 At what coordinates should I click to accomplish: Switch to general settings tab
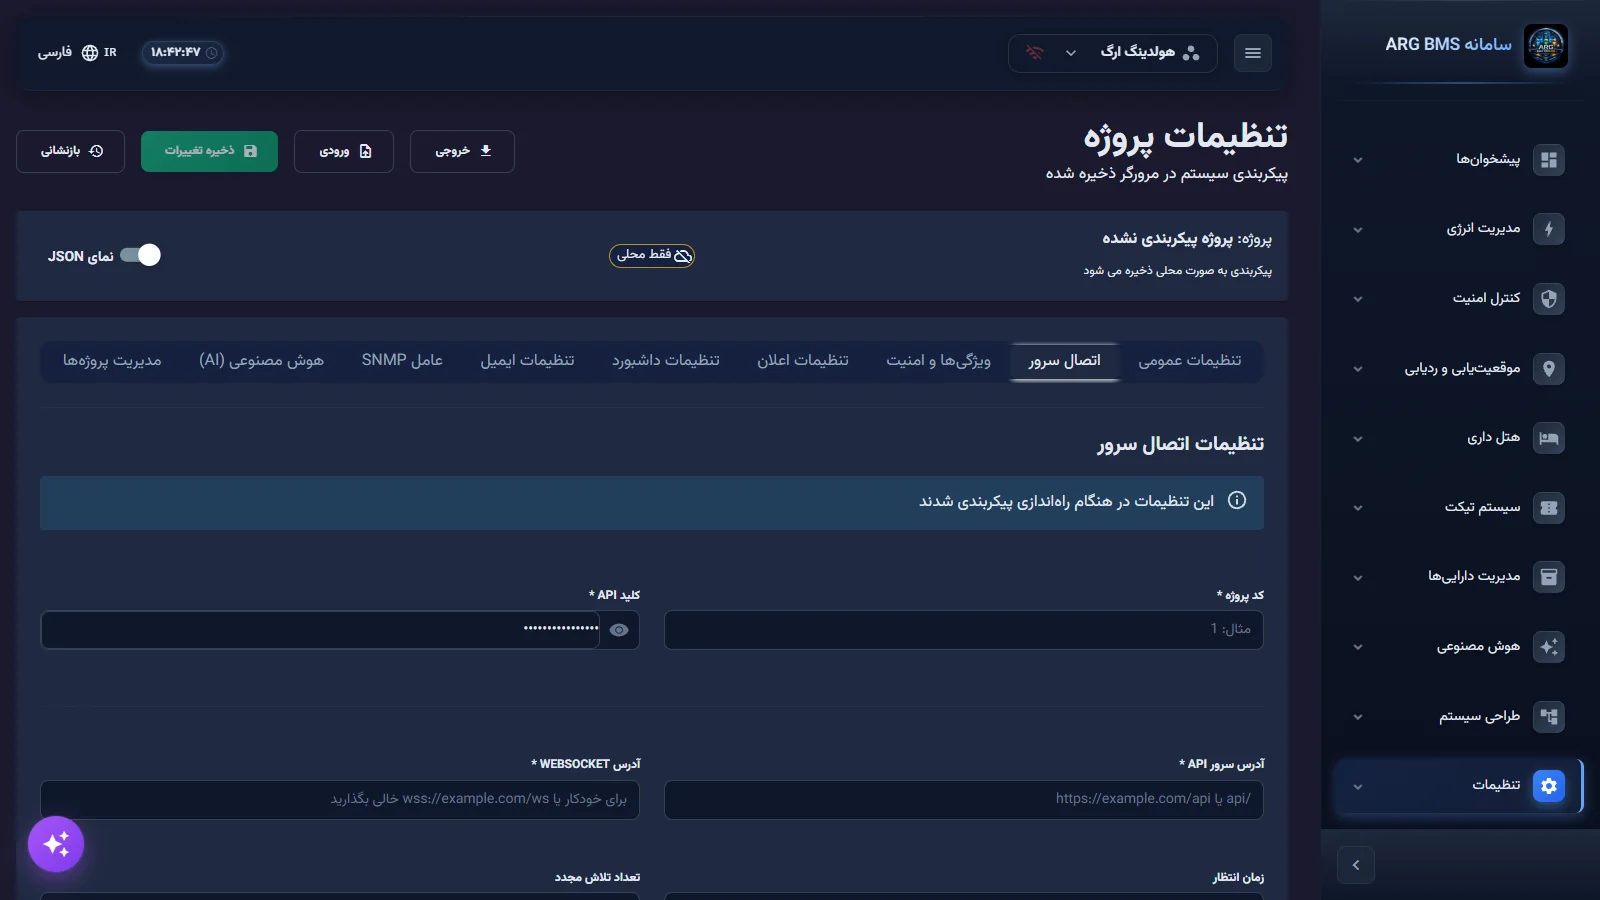(x=1190, y=361)
